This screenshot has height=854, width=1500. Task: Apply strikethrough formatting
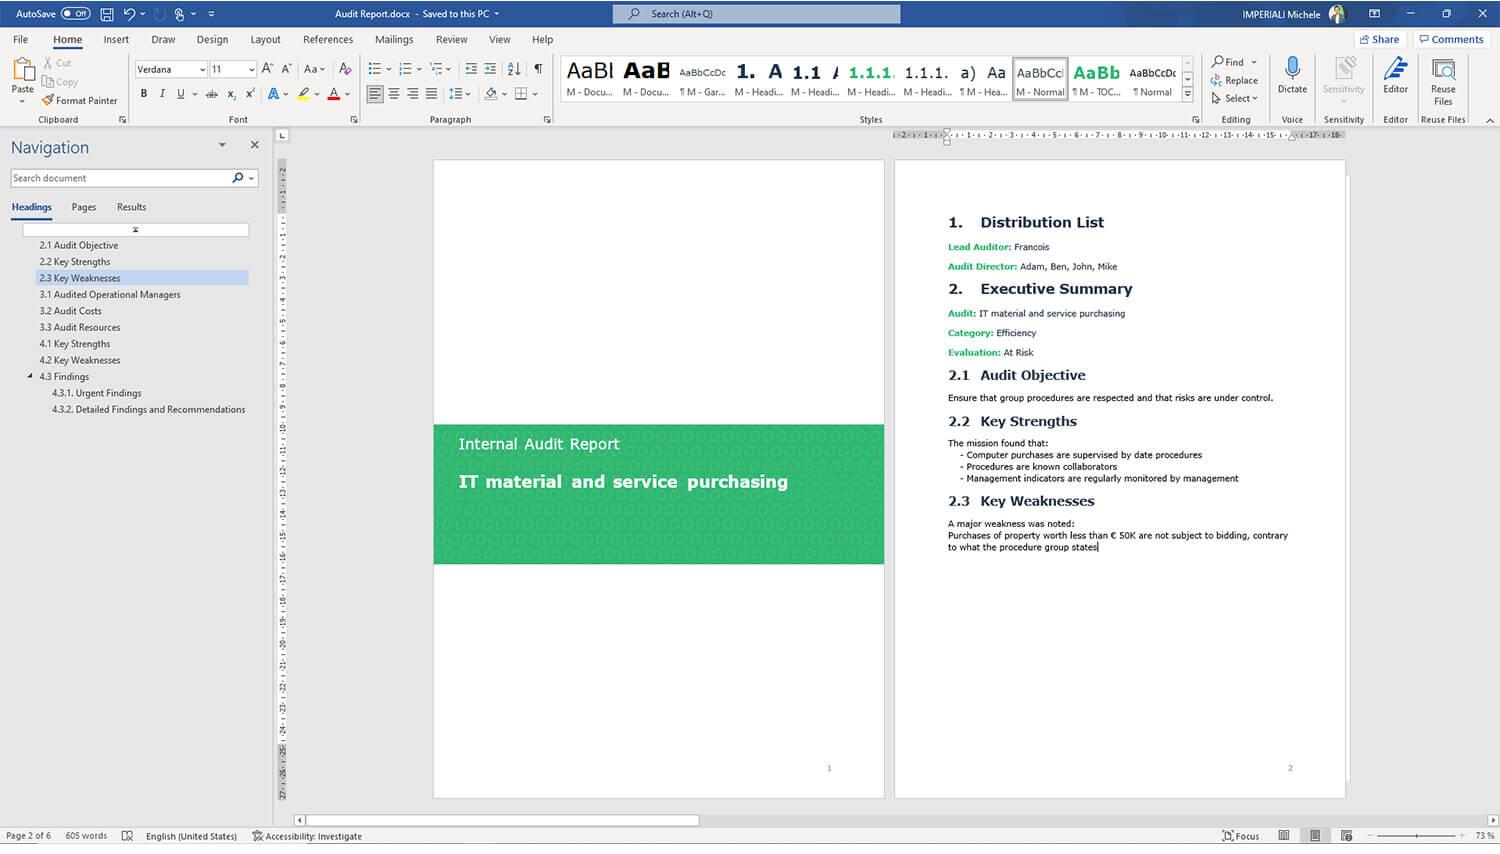coord(211,94)
